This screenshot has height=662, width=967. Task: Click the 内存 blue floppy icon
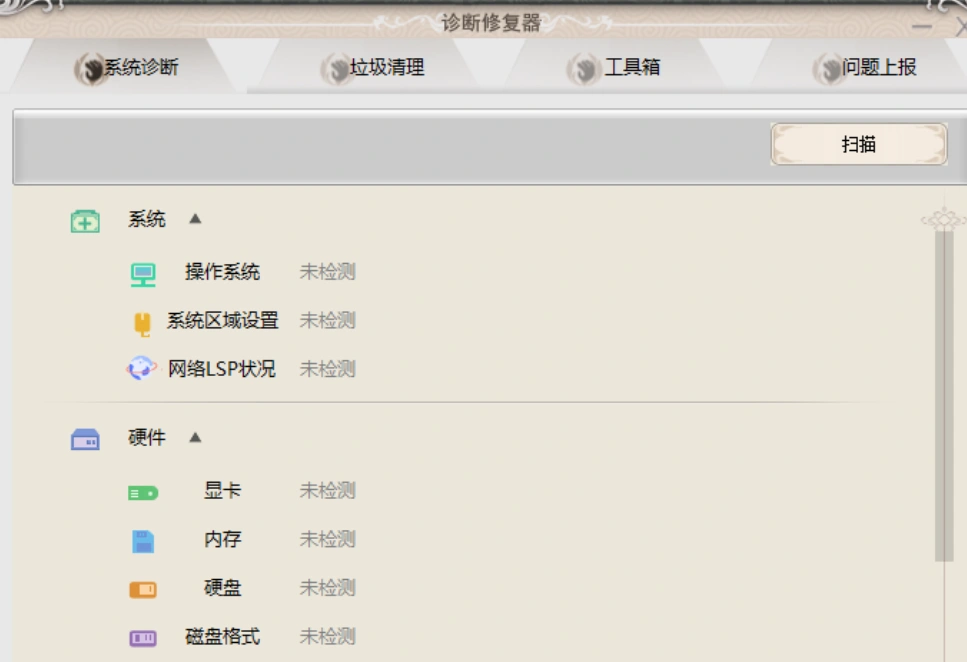tap(143, 541)
